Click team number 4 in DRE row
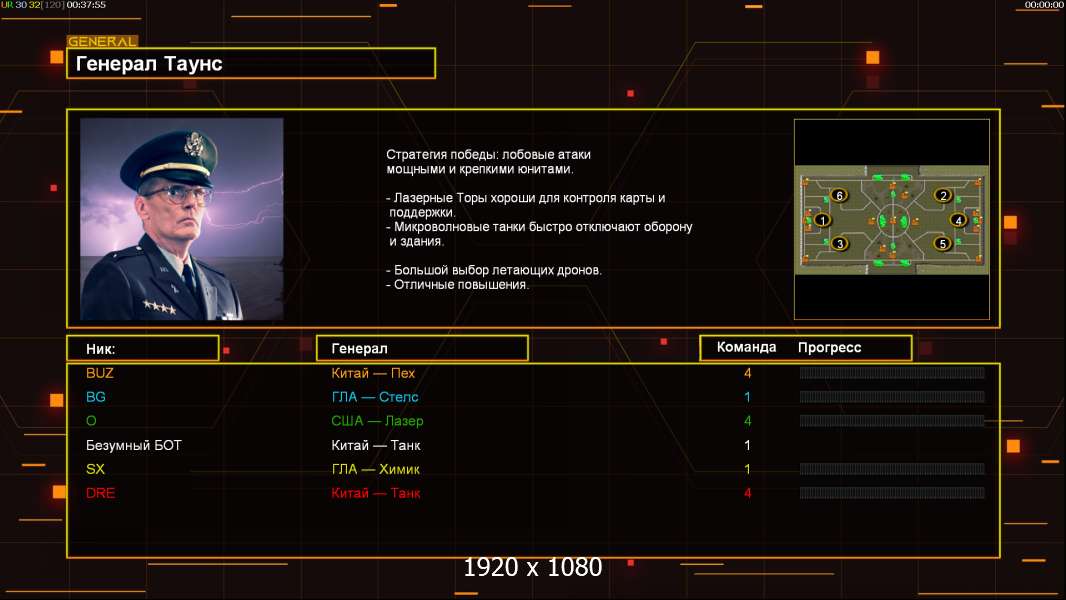This screenshot has width=1066, height=600. [747, 493]
